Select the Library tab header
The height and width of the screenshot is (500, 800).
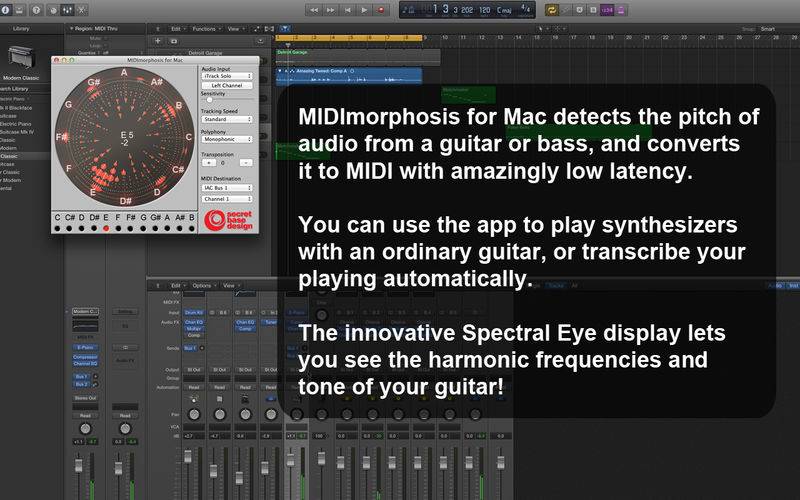[x=21, y=29]
